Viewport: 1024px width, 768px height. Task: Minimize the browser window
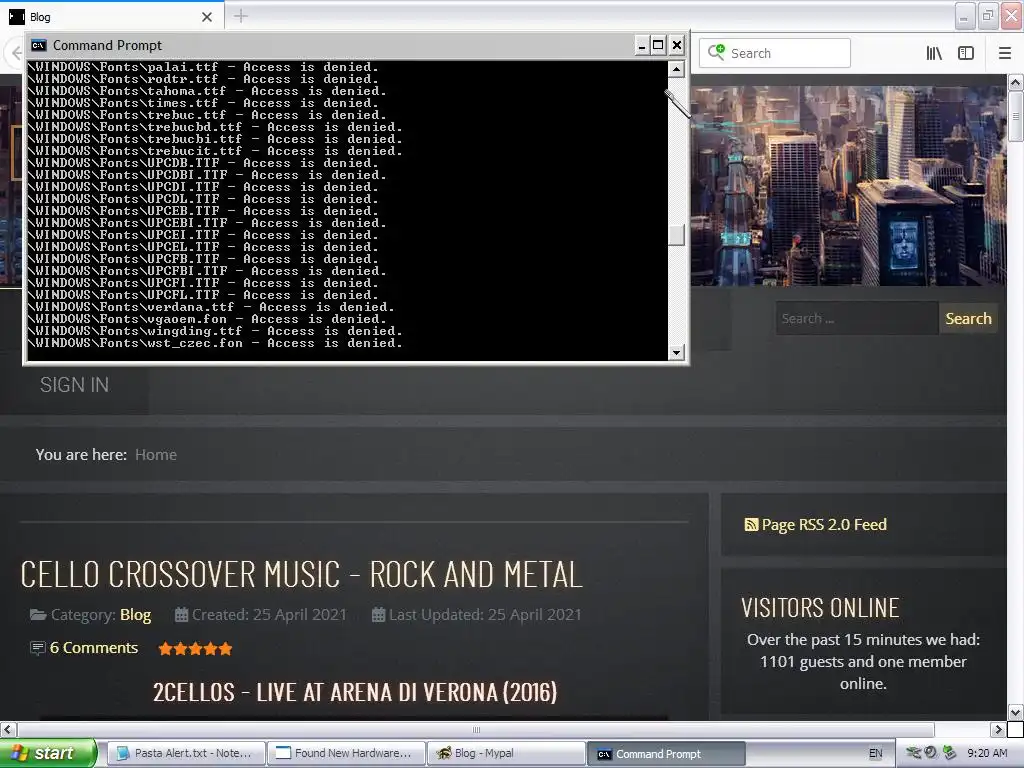[965, 16]
